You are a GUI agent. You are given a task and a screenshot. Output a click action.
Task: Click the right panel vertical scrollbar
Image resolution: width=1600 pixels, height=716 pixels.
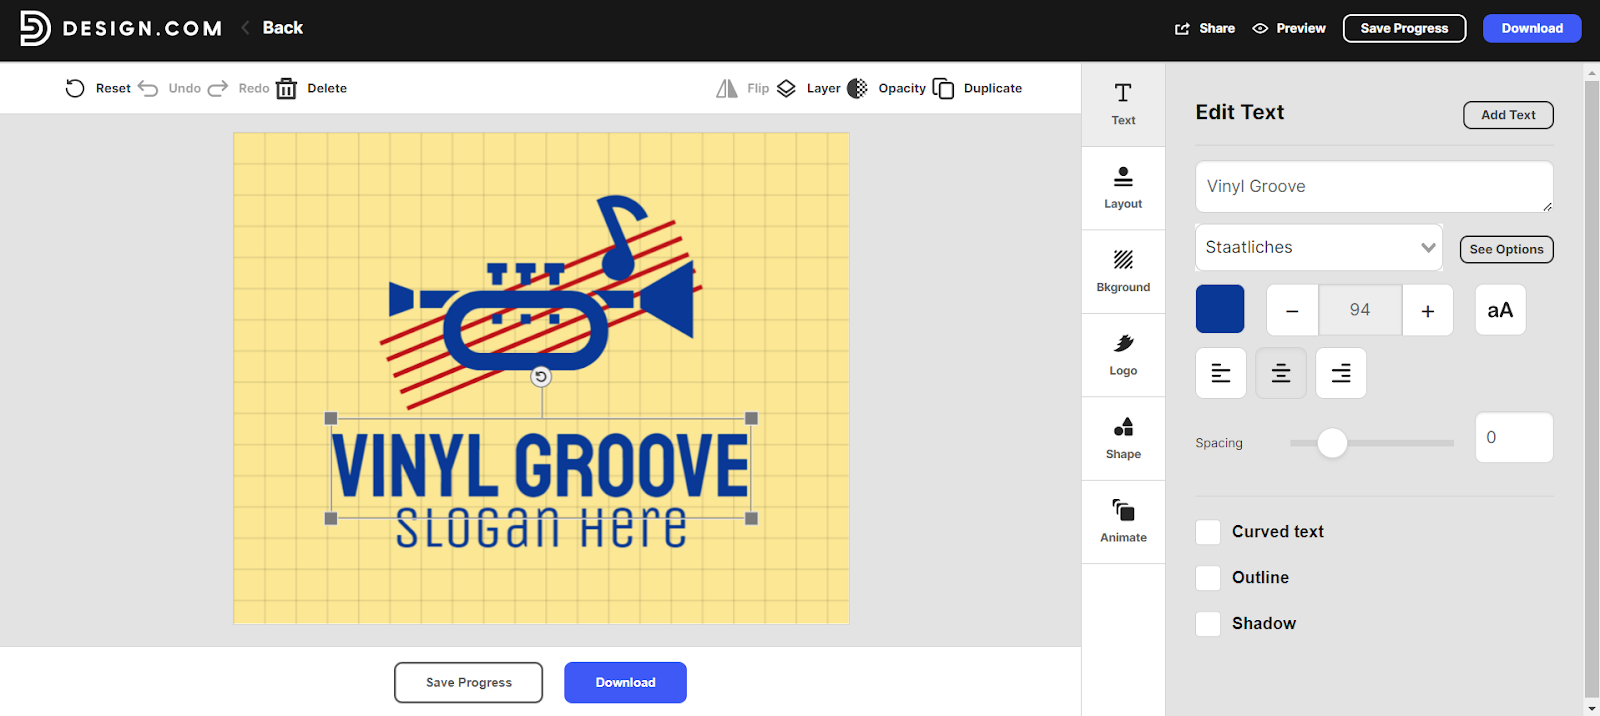tap(1592, 390)
